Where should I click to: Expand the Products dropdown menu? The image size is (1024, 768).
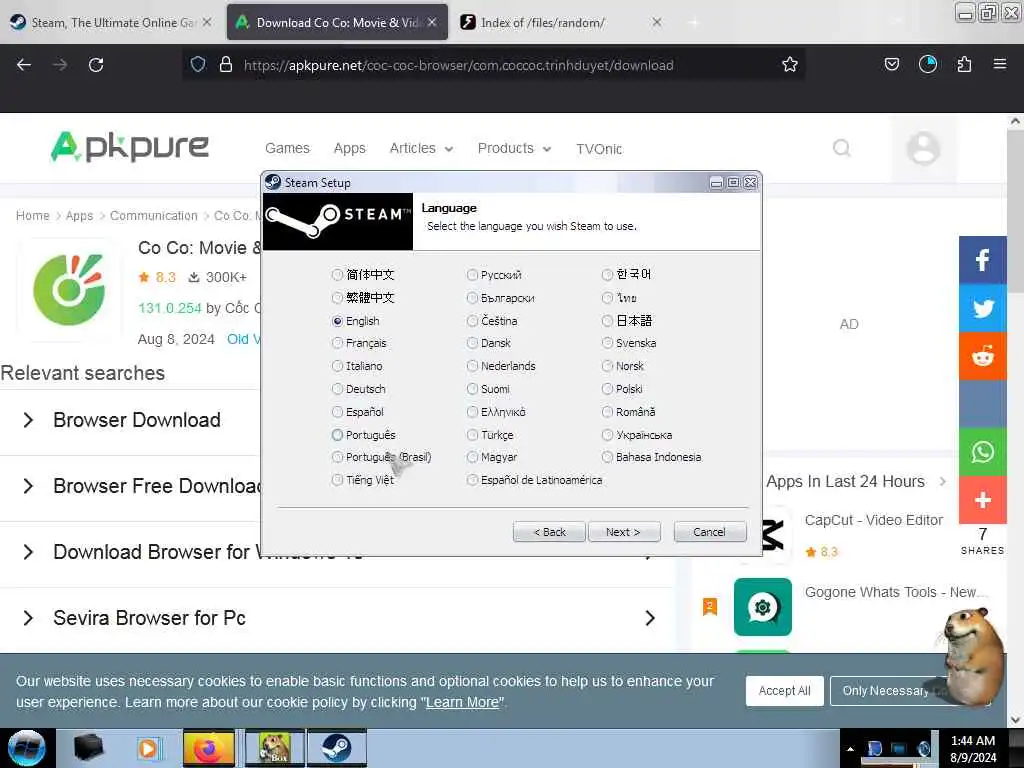(514, 148)
